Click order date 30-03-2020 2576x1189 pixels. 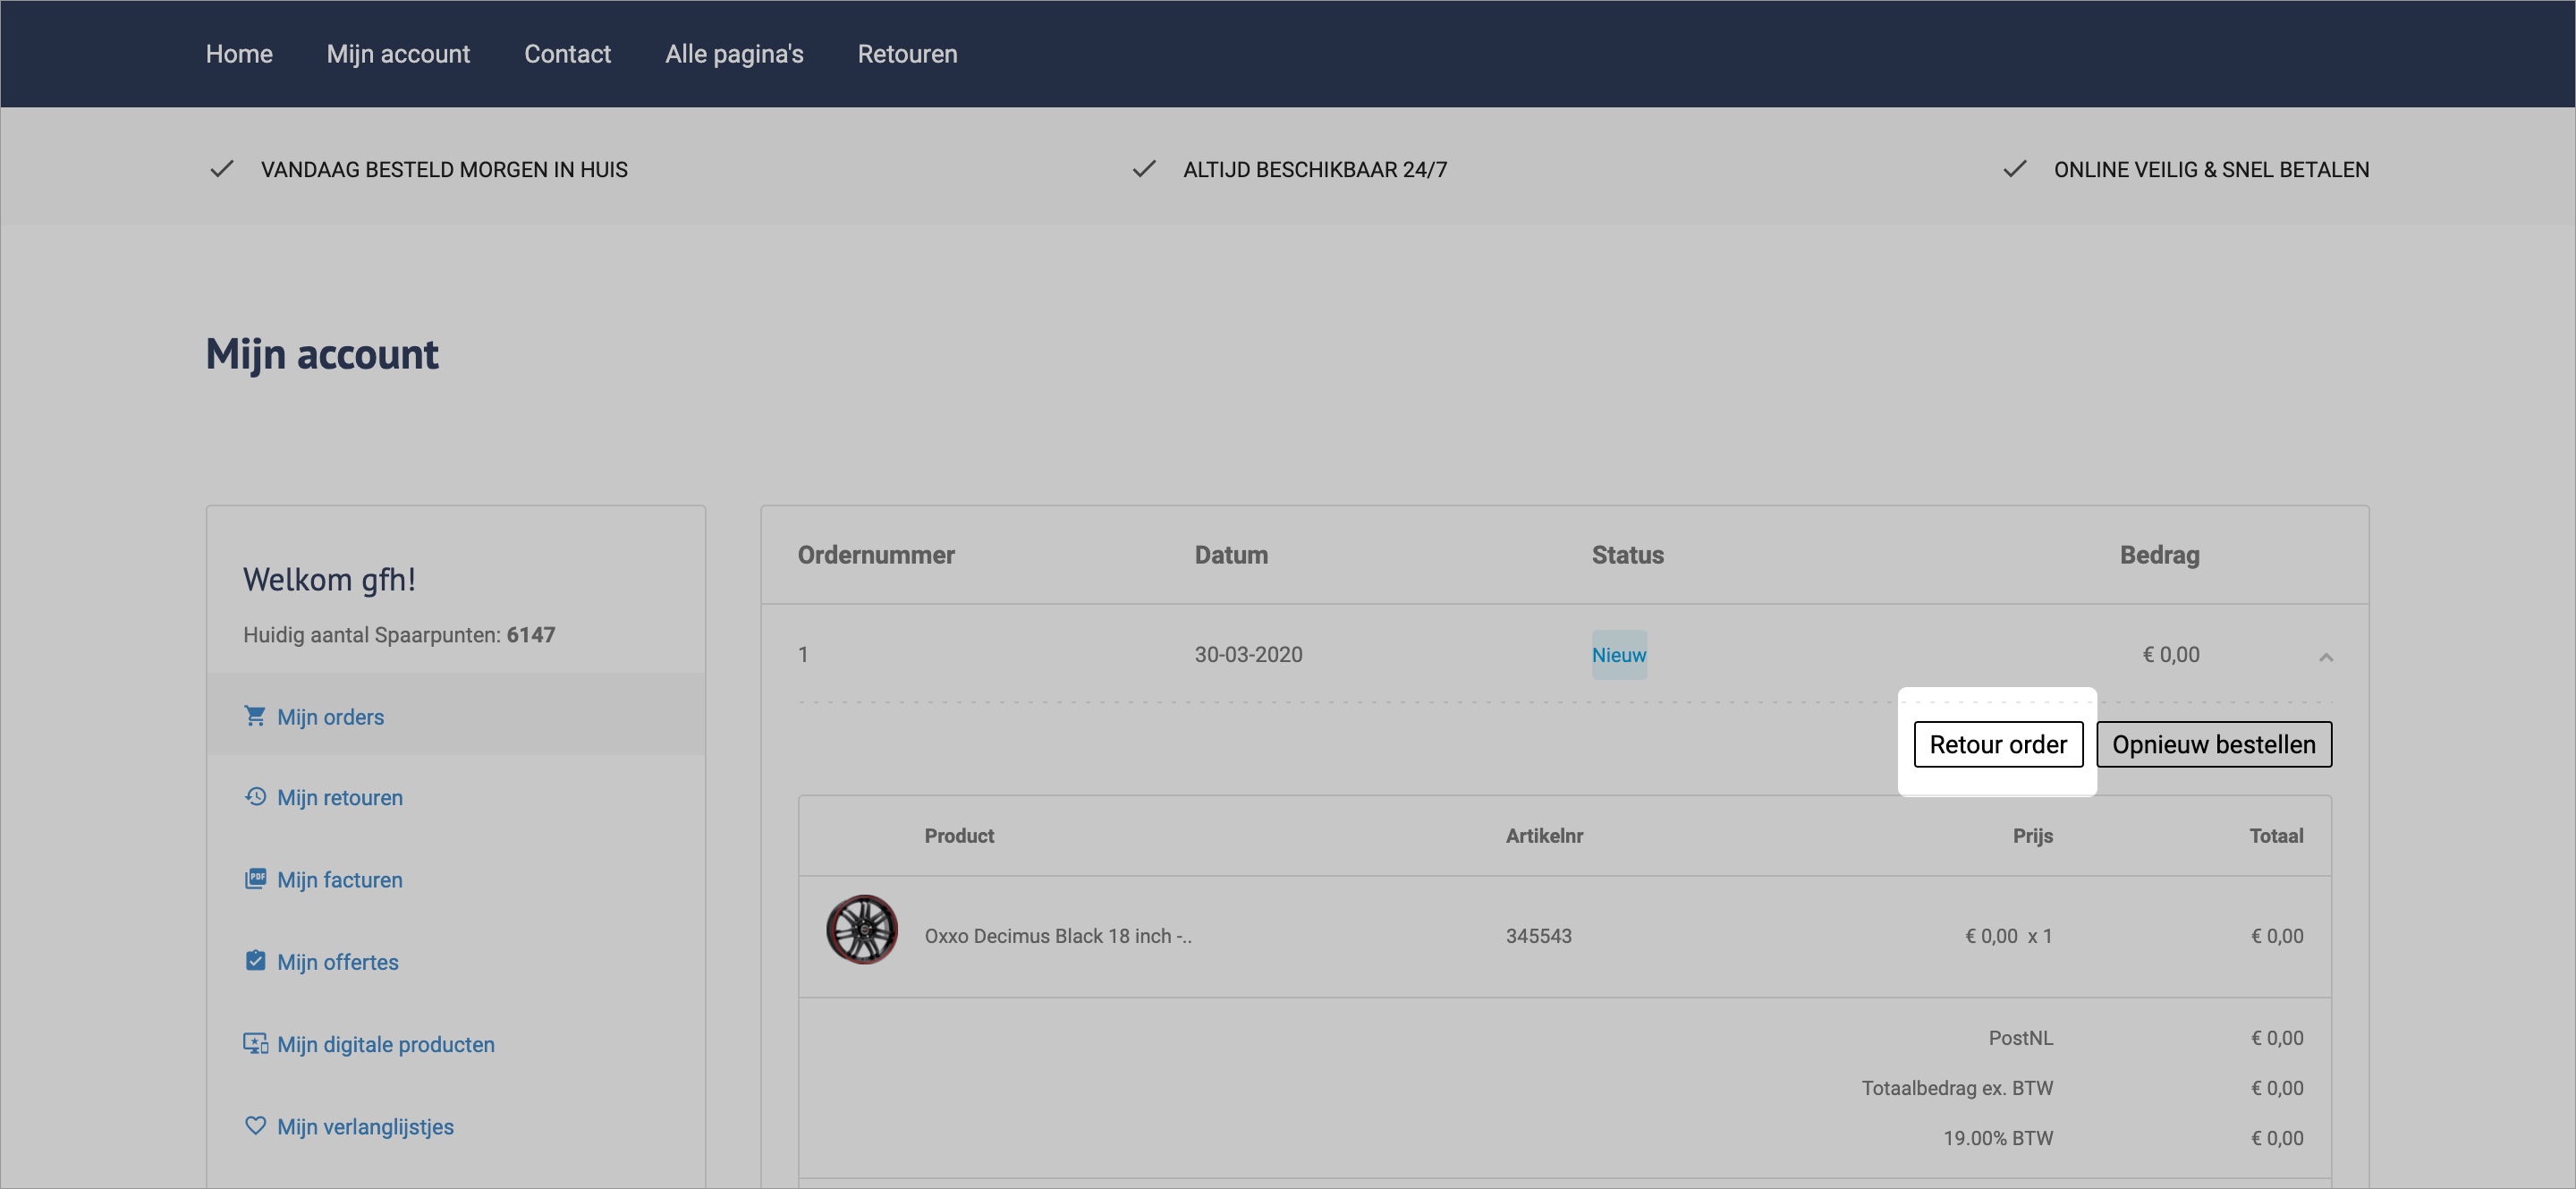(1248, 655)
